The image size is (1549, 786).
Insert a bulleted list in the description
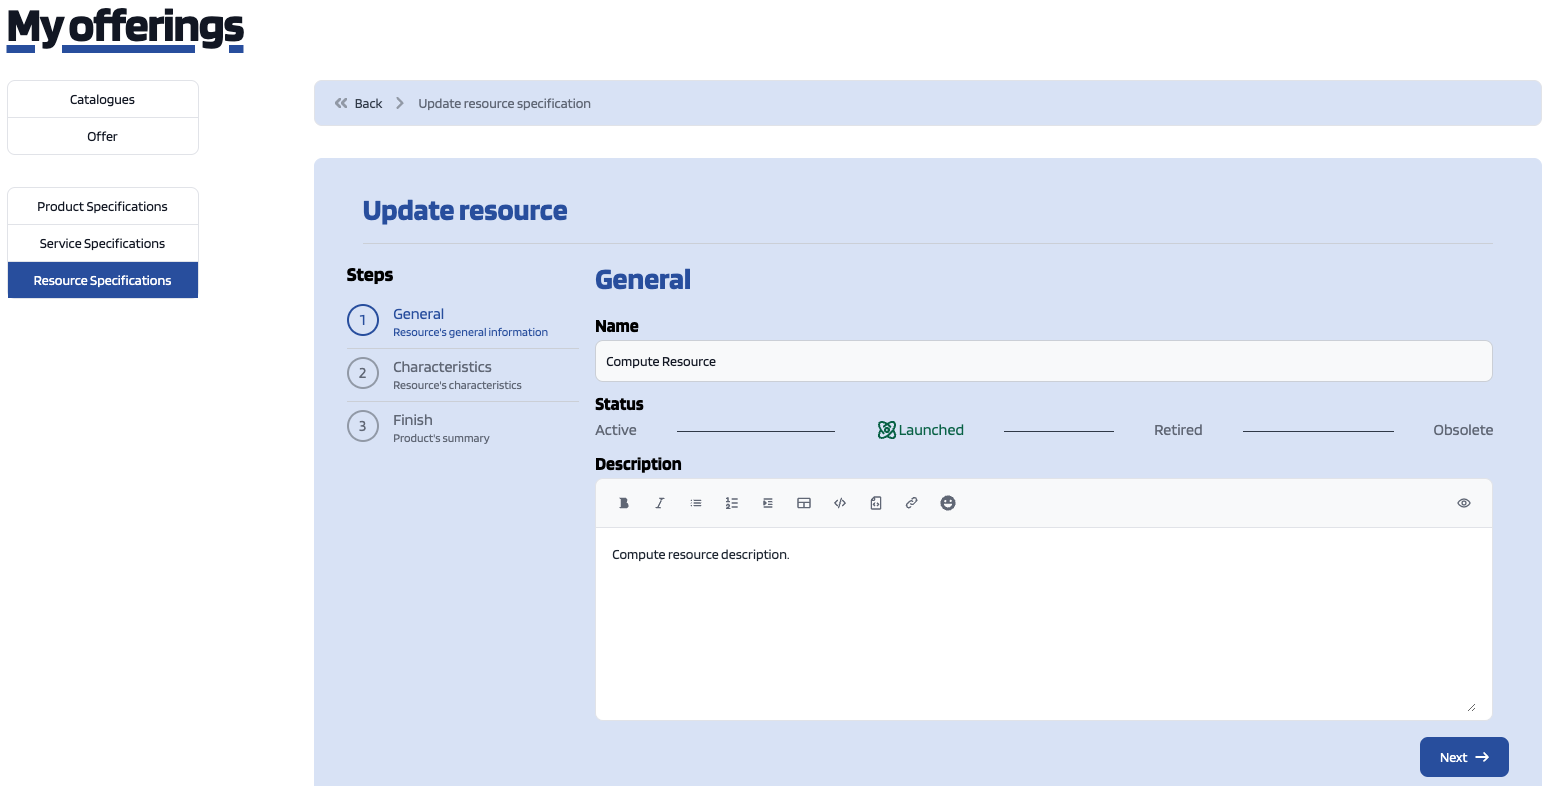click(696, 503)
